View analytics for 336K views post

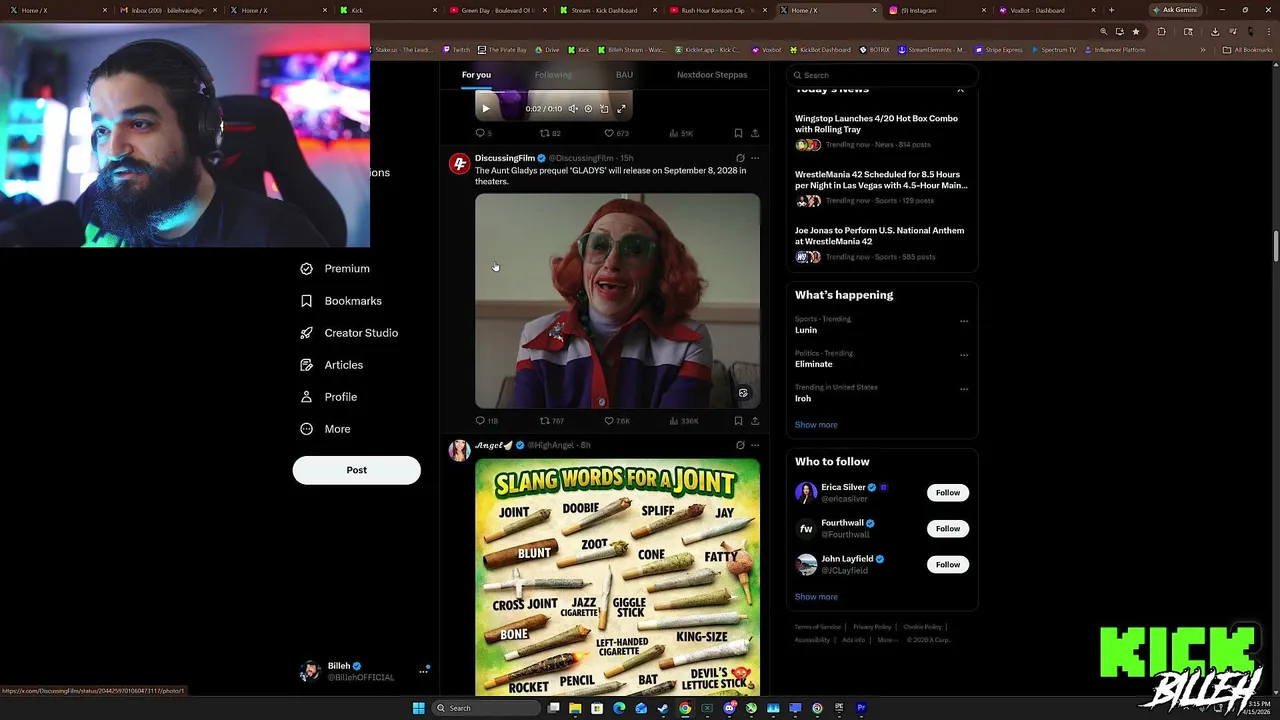(x=684, y=421)
